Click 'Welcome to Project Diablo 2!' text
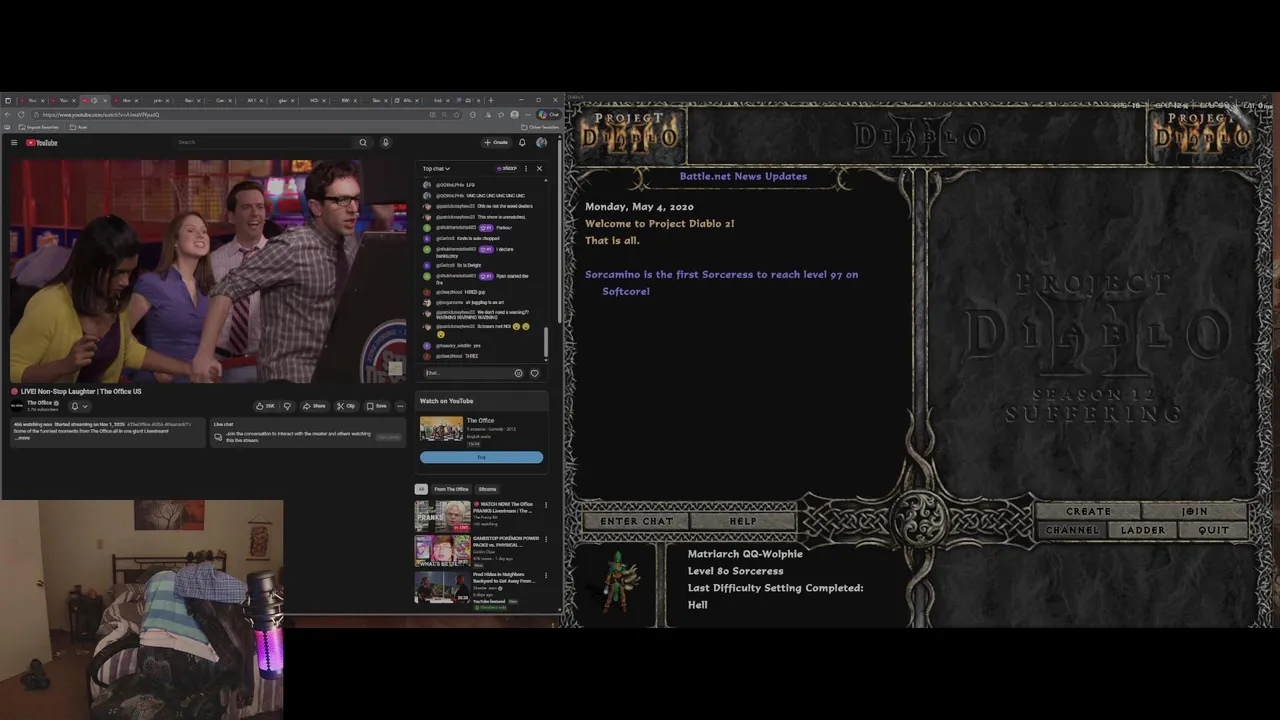 point(660,224)
